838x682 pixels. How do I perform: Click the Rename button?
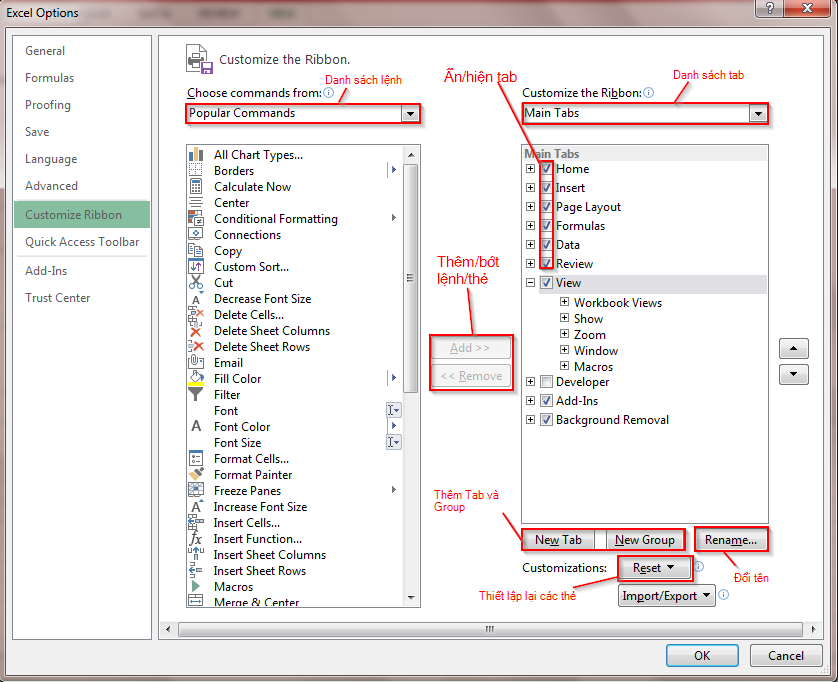[x=731, y=540]
